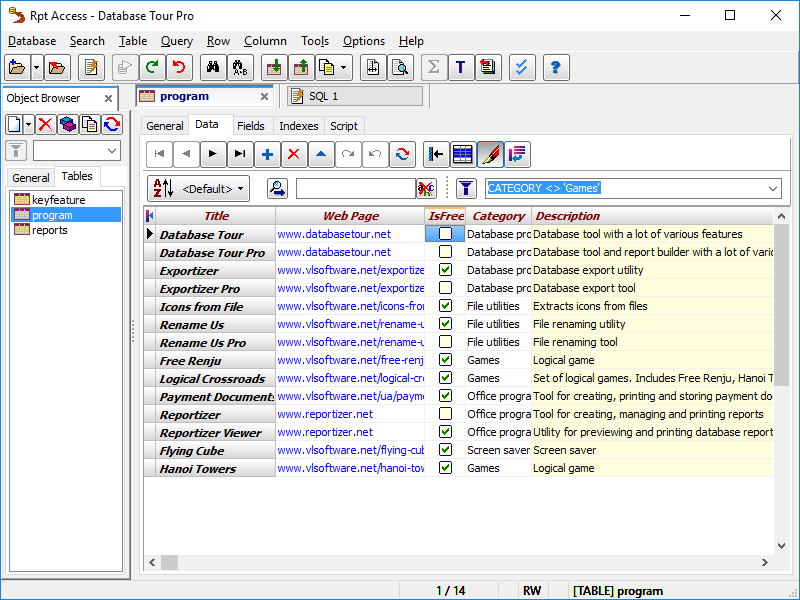
Task: Go to the last record in navigator
Action: coord(239,154)
